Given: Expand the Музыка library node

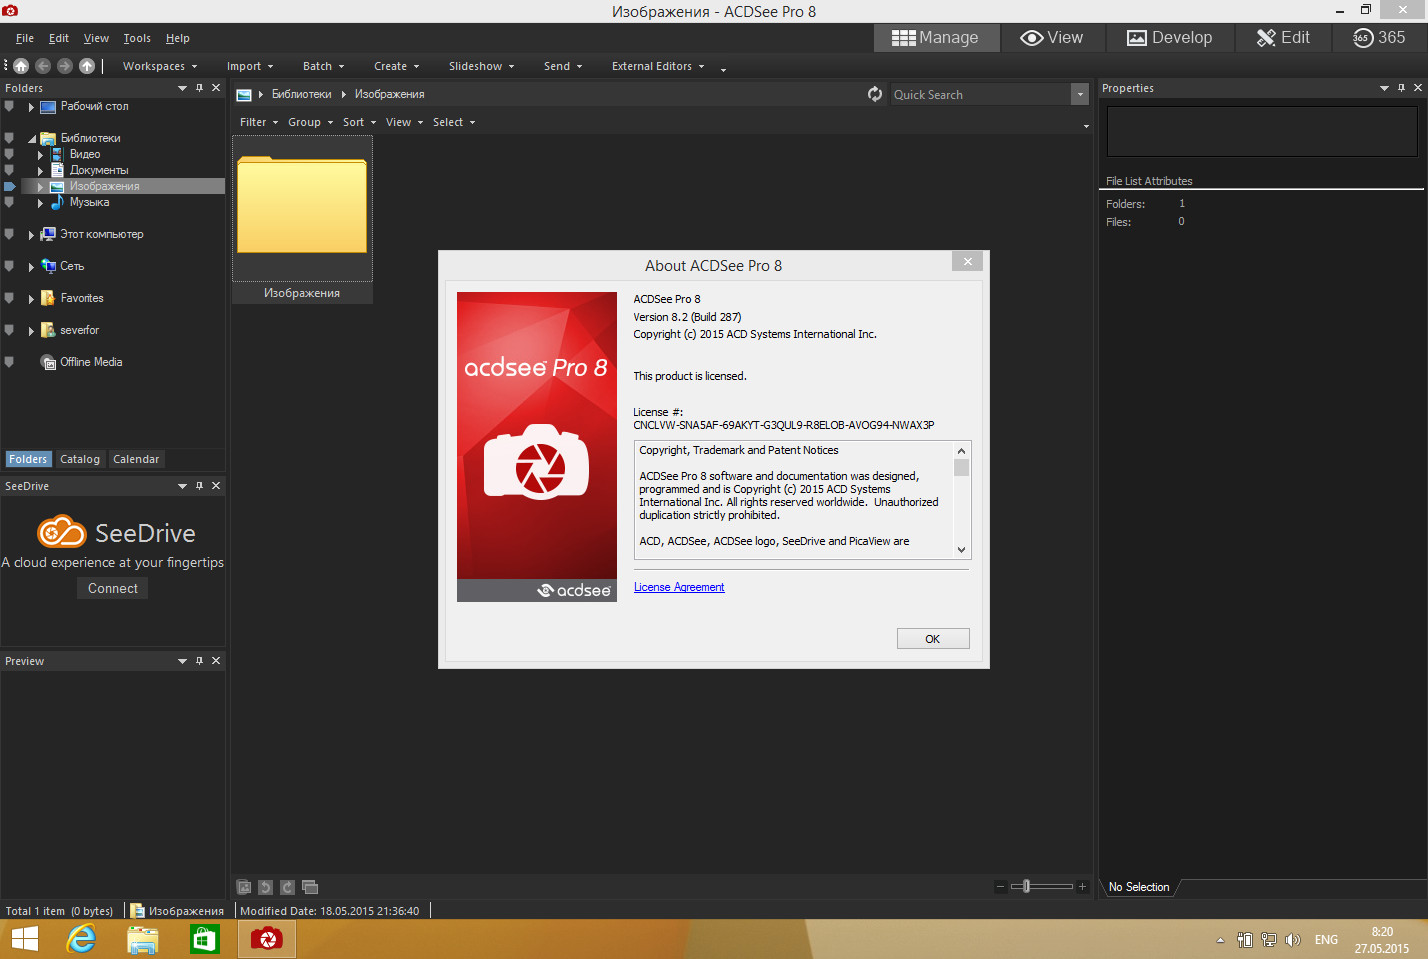Looking at the screenshot, I should point(40,202).
